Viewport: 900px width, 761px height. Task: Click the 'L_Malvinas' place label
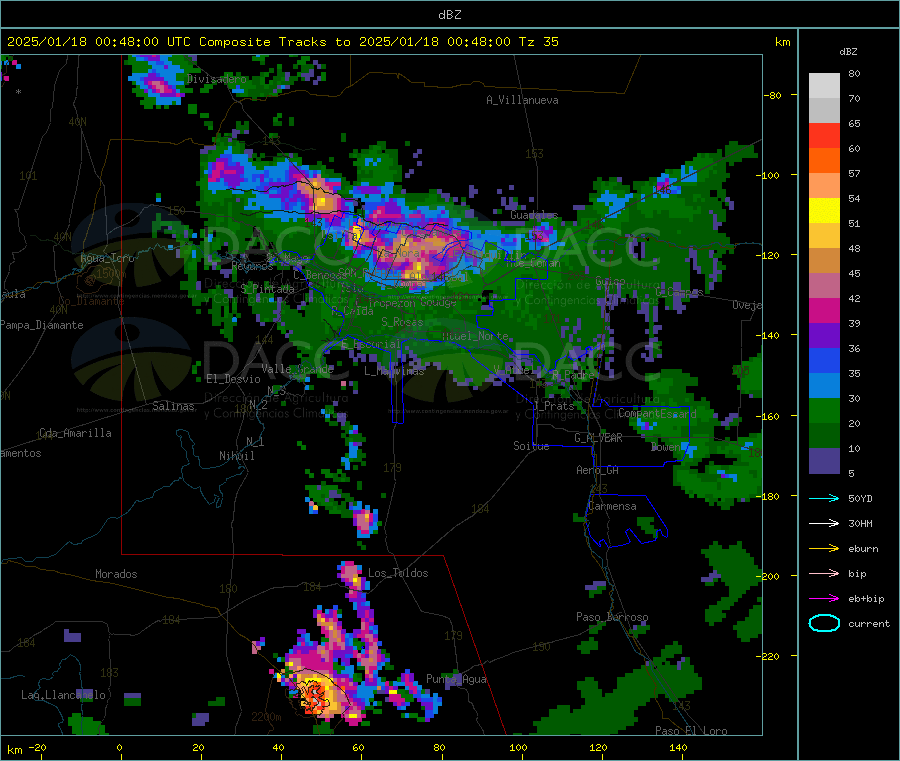pos(394,371)
